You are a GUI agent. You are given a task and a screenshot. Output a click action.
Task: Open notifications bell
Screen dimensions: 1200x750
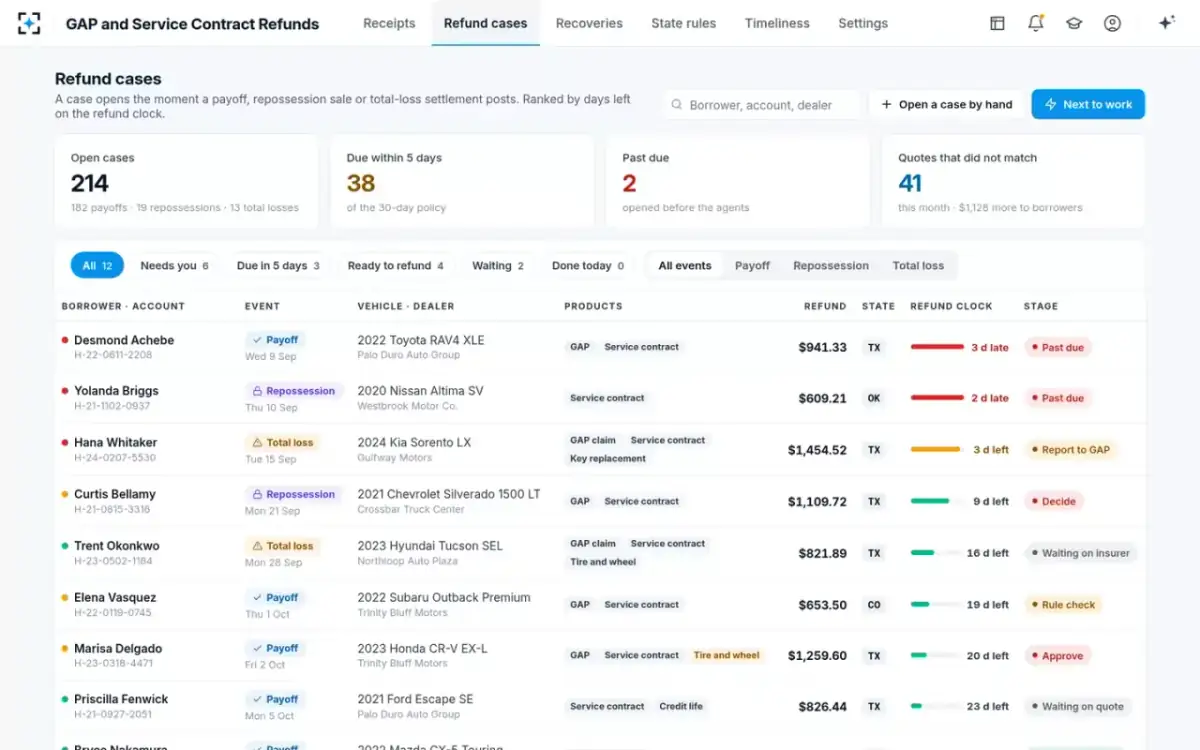coord(1036,23)
